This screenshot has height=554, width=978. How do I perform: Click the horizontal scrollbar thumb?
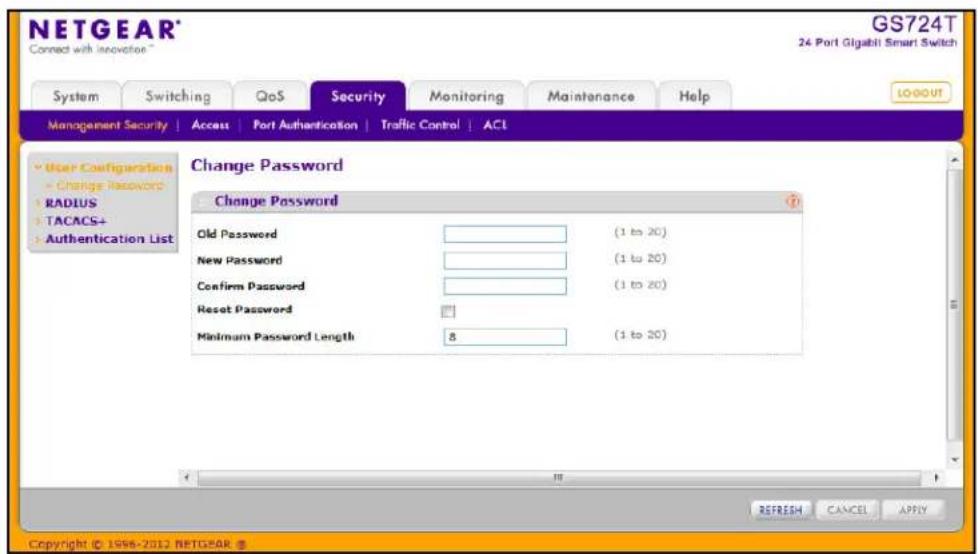point(559,478)
